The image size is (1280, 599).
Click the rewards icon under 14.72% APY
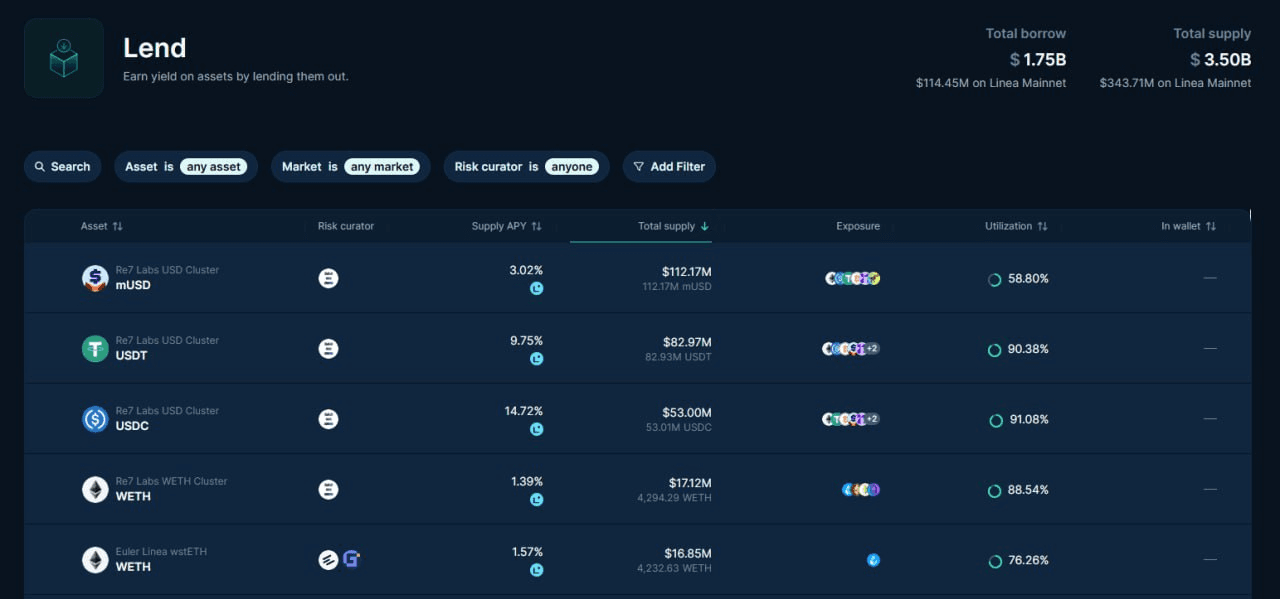[x=536, y=429]
